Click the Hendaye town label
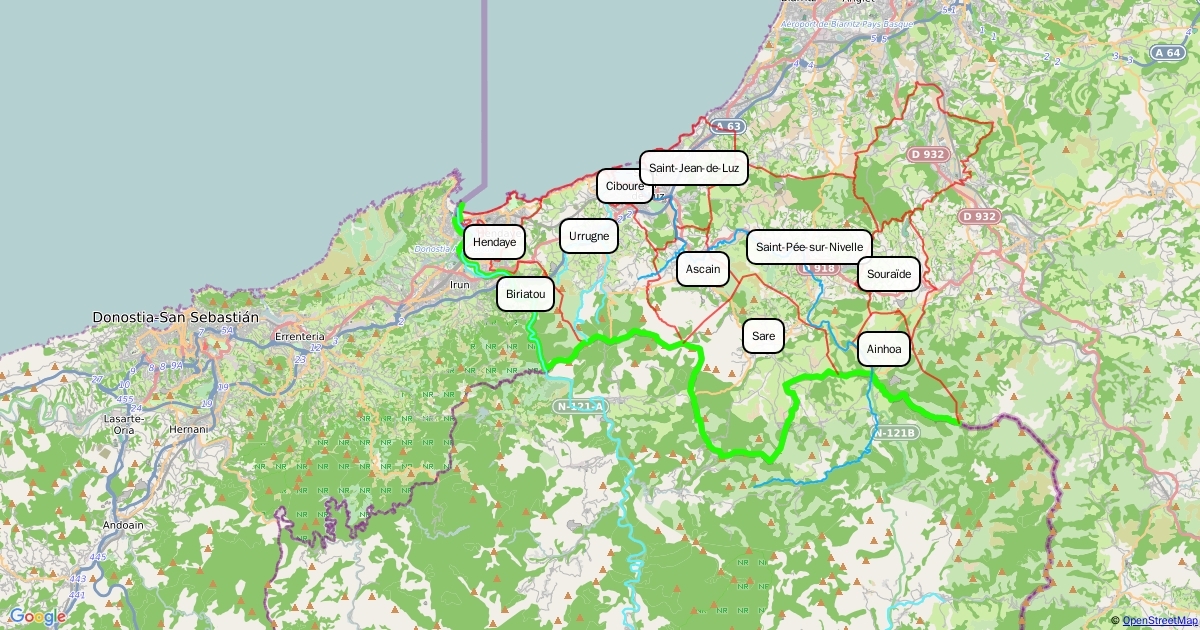The width and height of the screenshot is (1200, 630). point(494,242)
